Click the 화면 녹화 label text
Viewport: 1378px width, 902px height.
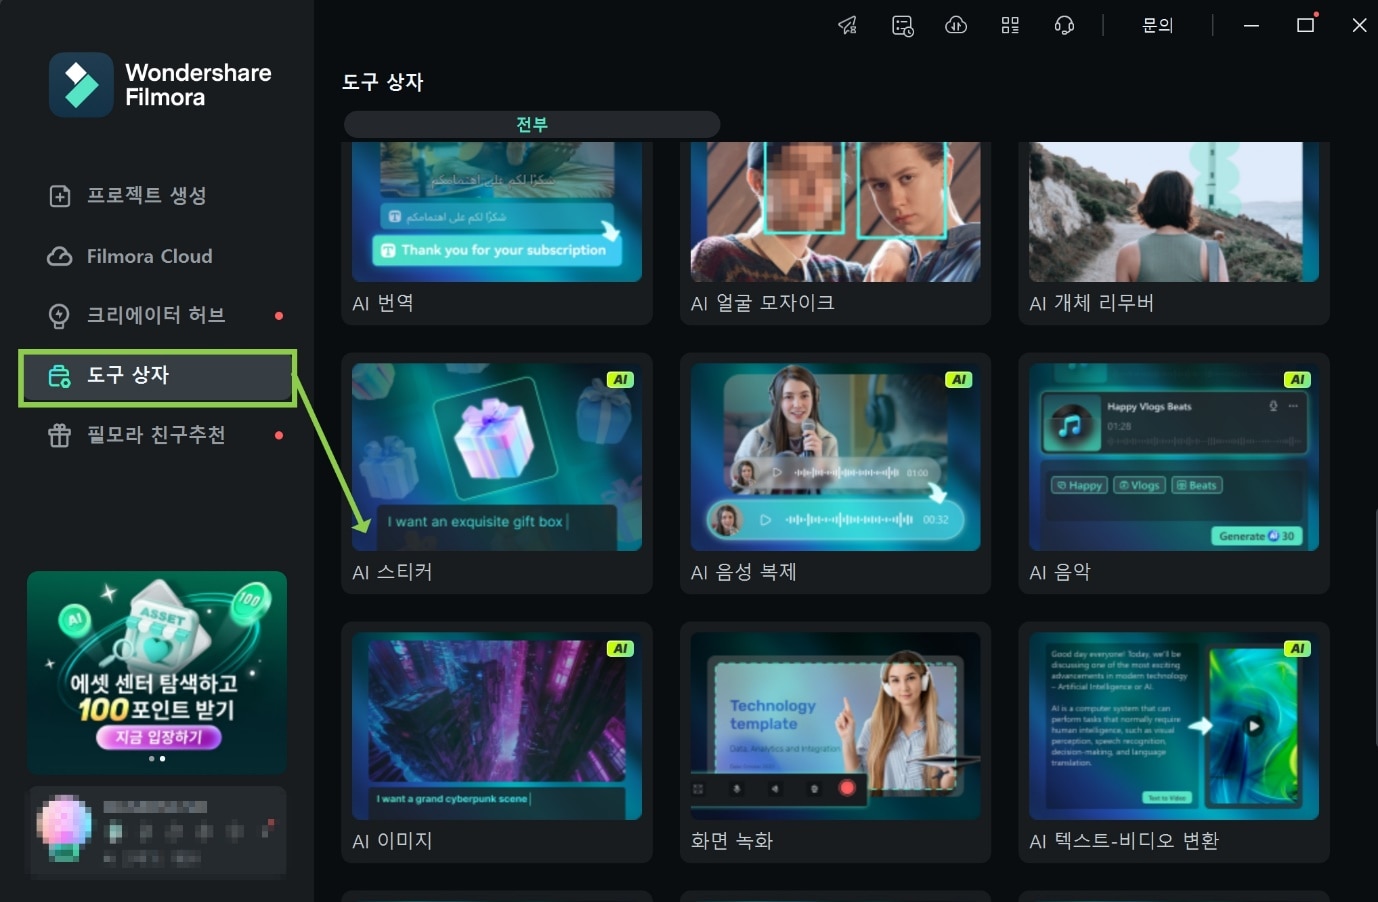tap(732, 841)
